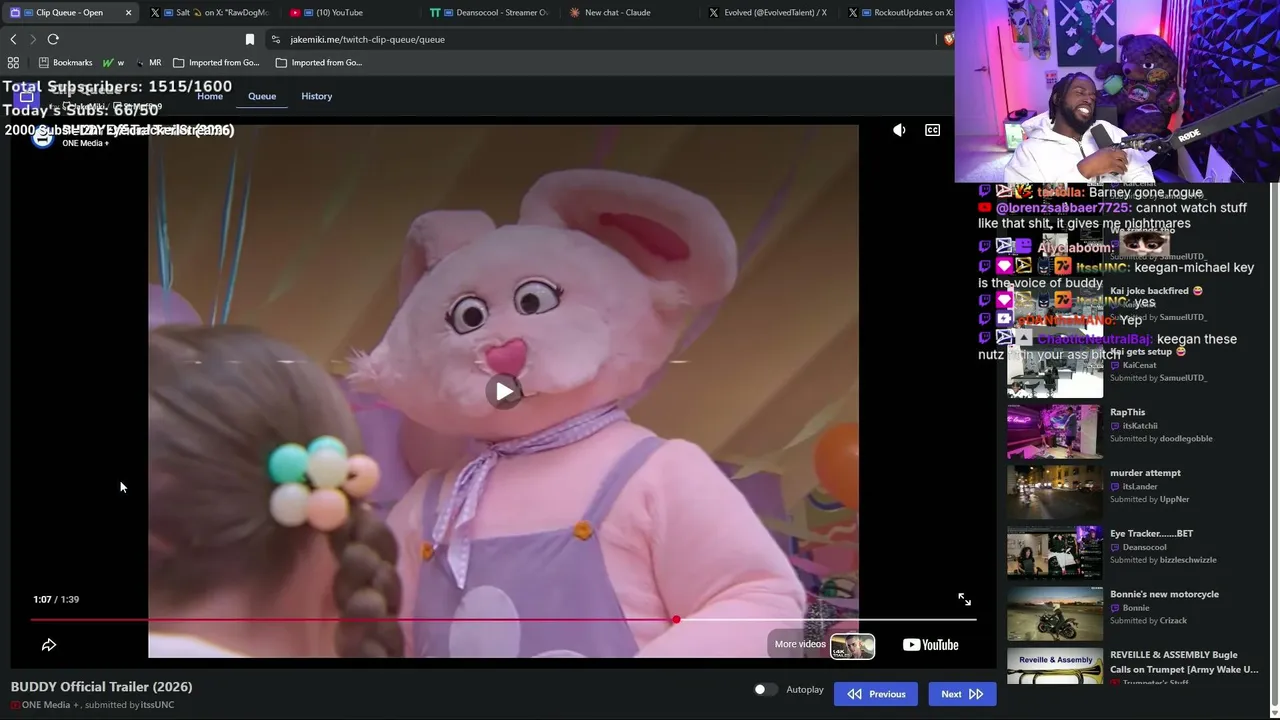Viewport: 1280px width, 720px height.
Task: Click the 'REVEILLE & ASSEMBLY Bugle' clip title
Action: (x=1184, y=662)
